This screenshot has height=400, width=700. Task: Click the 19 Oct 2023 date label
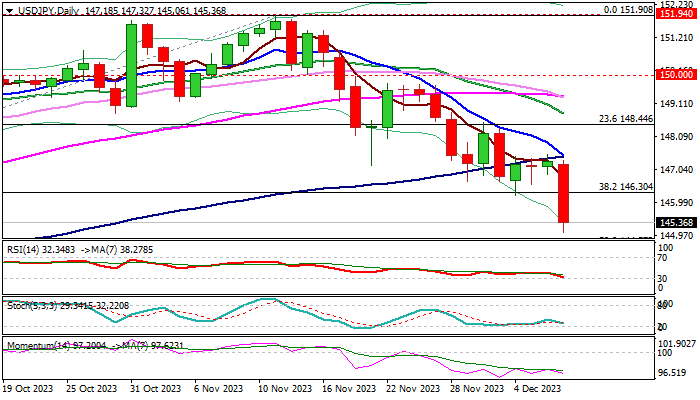(x=28, y=389)
